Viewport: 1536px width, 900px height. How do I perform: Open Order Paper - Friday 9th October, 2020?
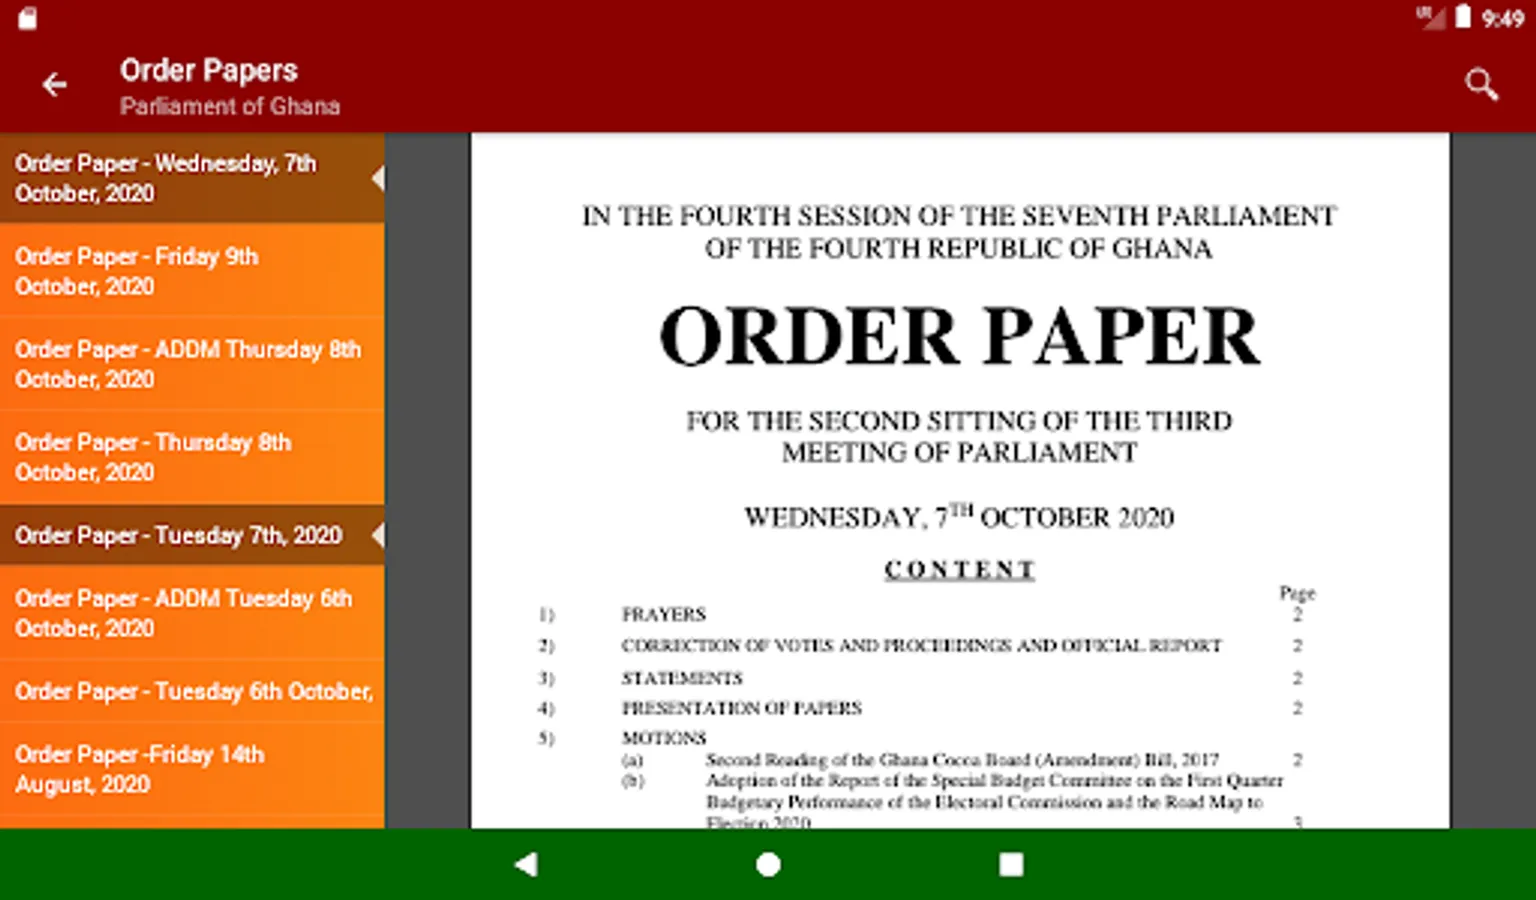(192, 271)
